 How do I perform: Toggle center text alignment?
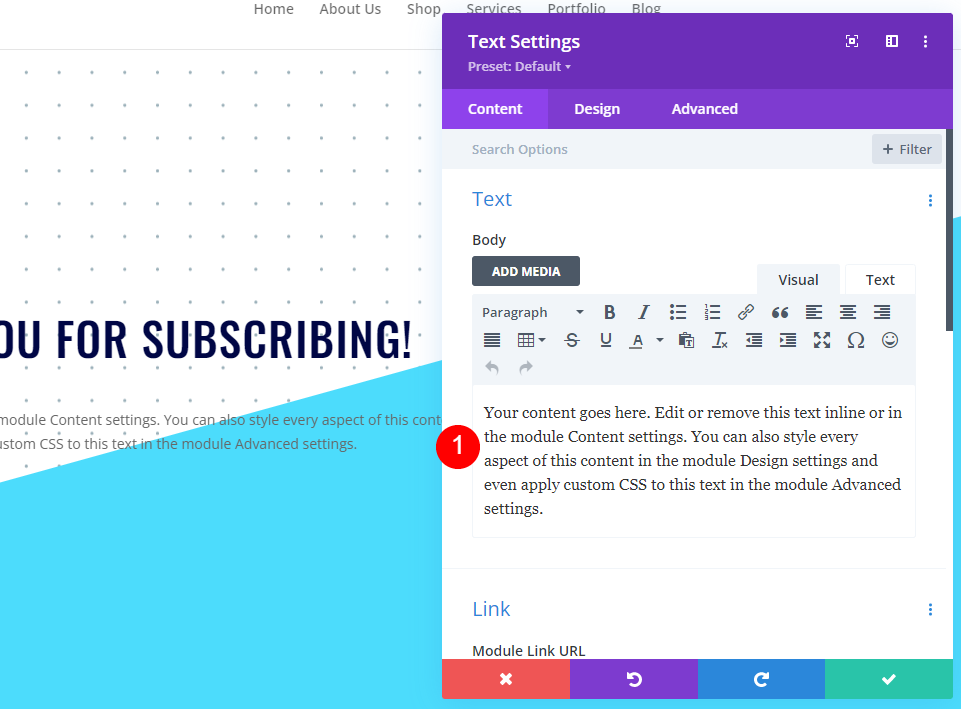pos(848,313)
